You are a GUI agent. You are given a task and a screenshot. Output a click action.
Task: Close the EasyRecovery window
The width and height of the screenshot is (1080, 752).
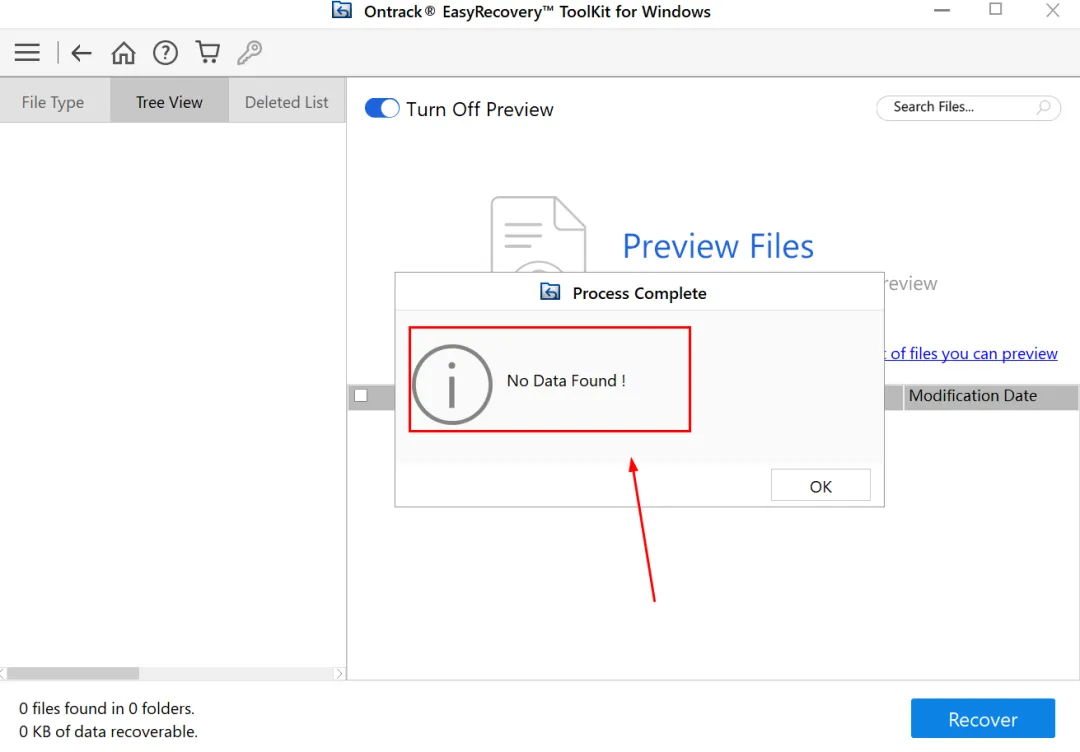(1052, 10)
